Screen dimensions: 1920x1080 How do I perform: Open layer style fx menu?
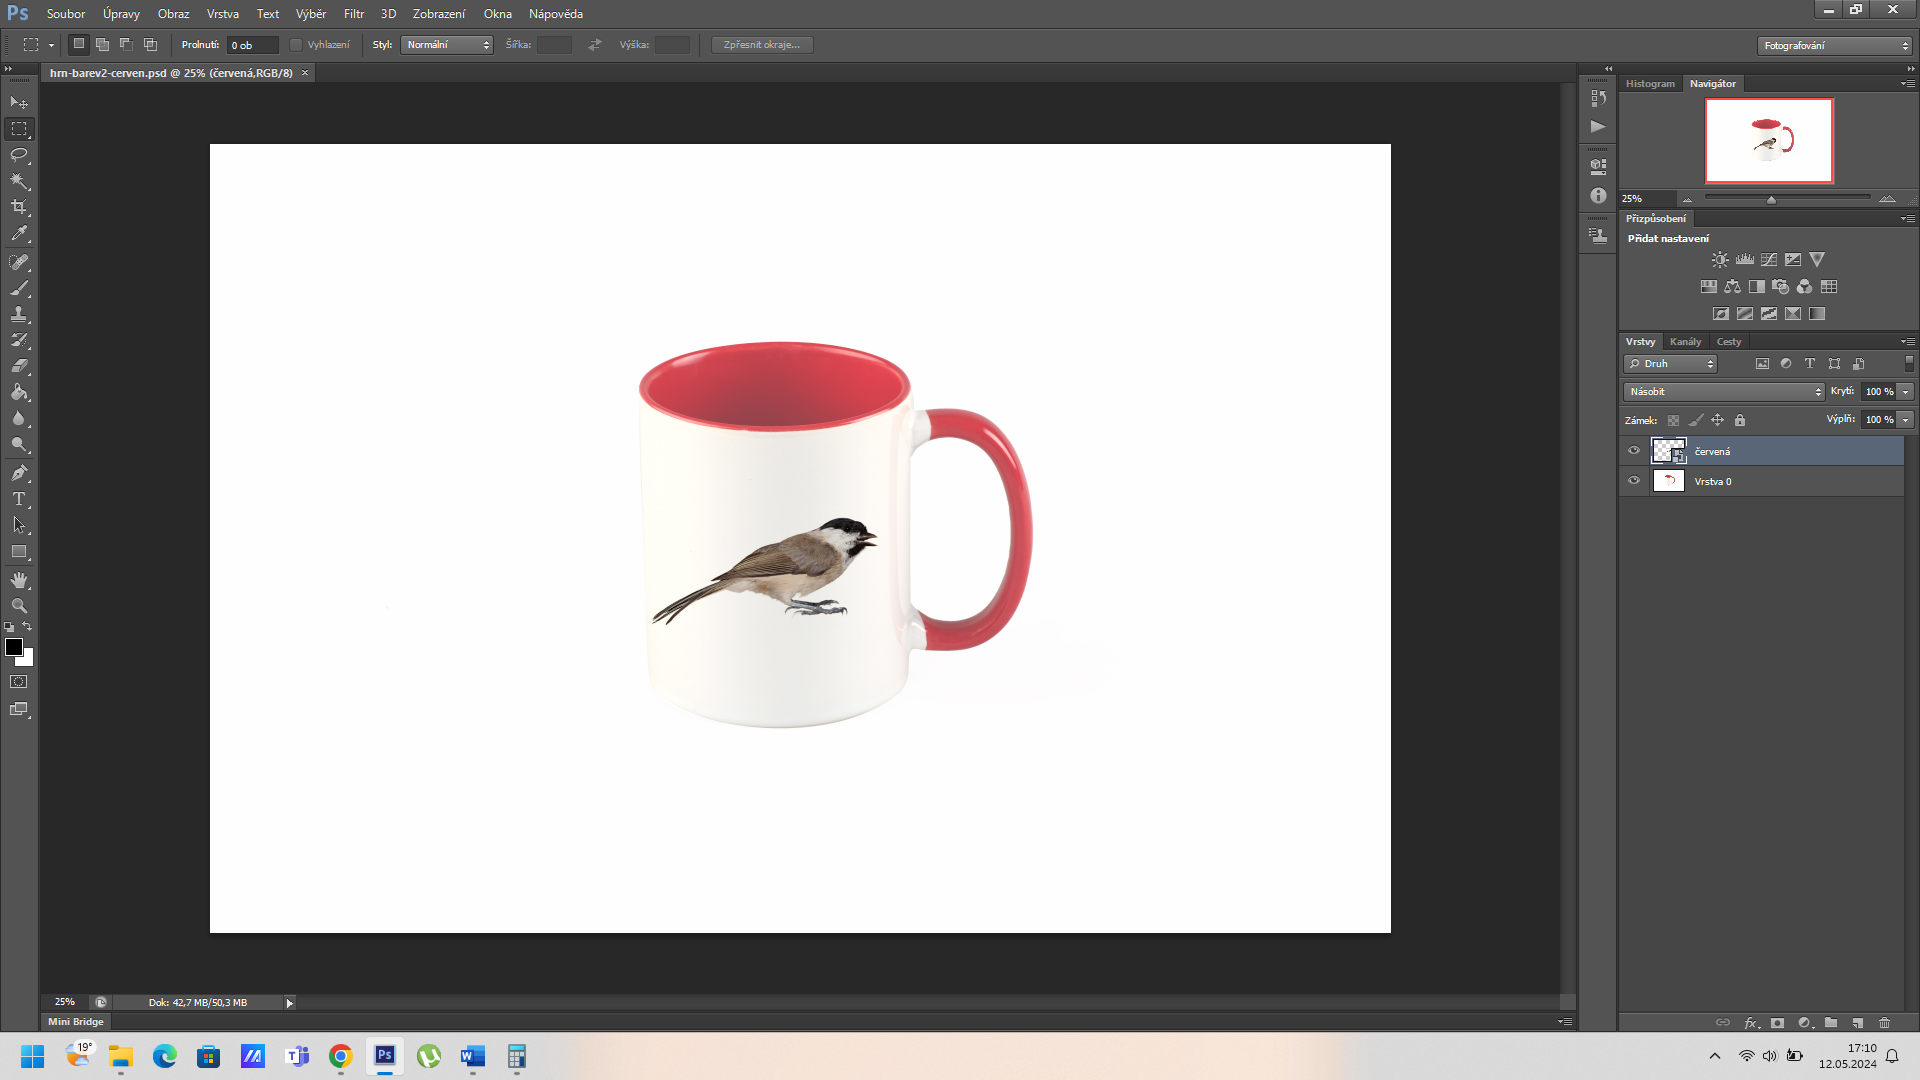pos(1751,1023)
